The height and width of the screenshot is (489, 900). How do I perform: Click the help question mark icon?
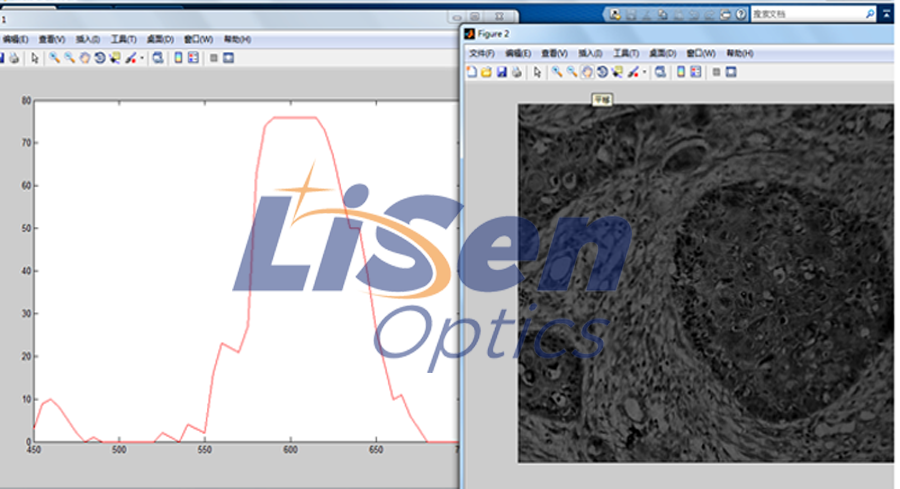(741, 14)
